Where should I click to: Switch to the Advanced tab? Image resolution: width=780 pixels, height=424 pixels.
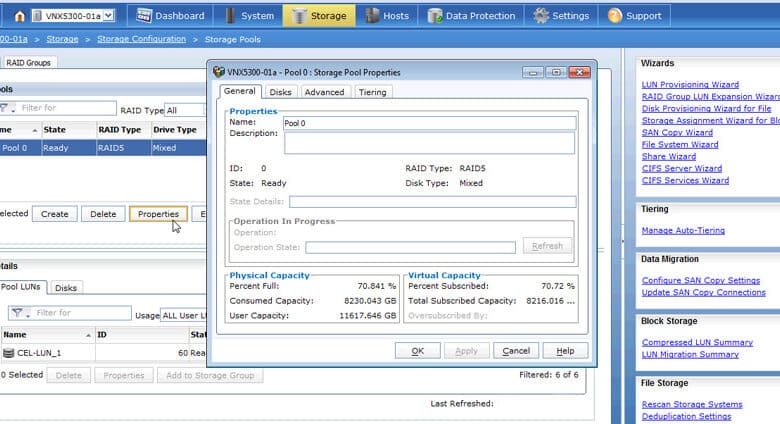[324, 92]
